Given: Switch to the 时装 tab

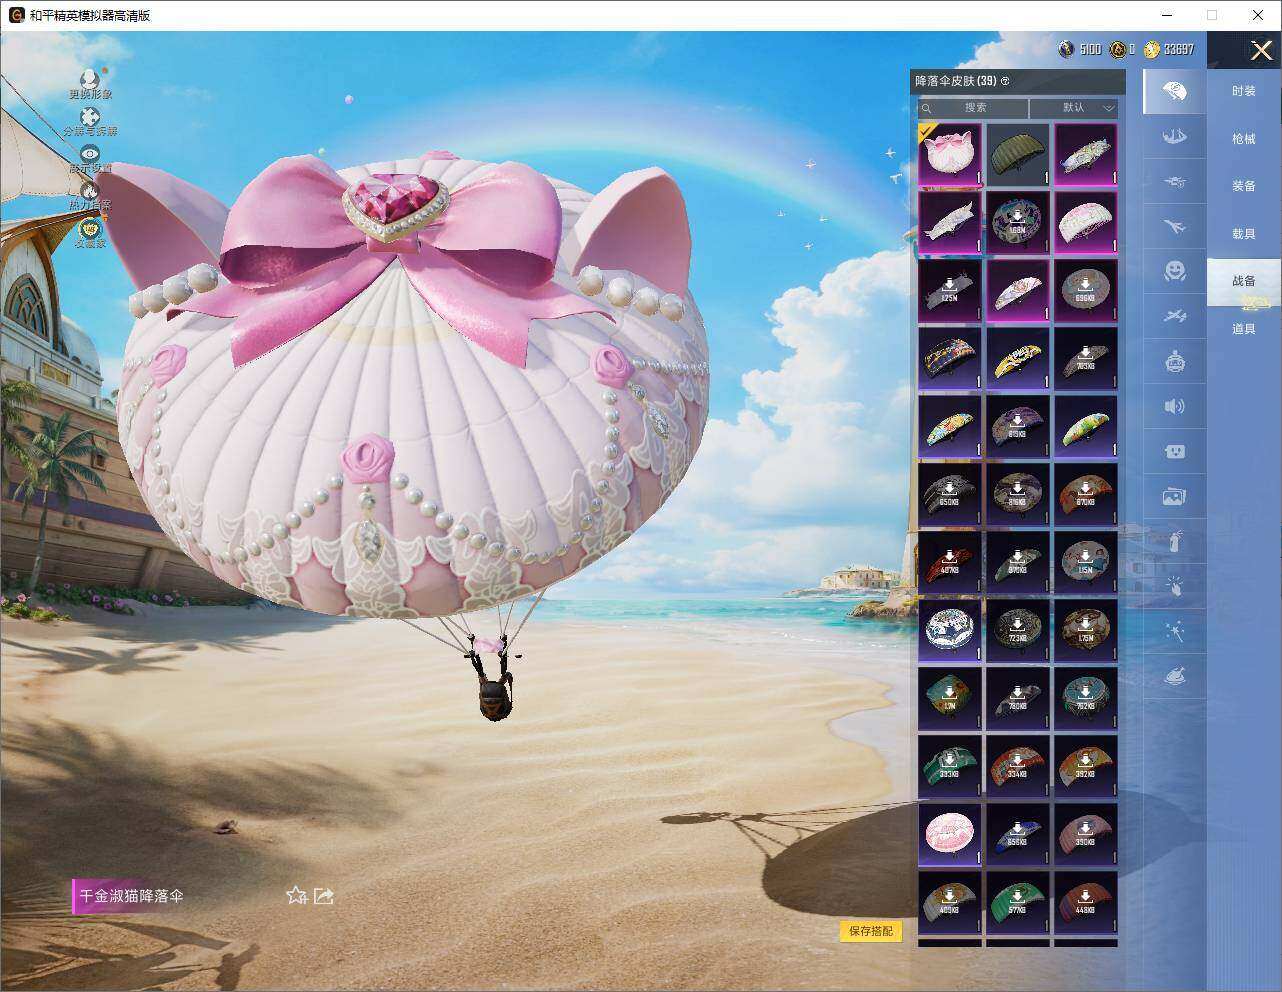Looking at the screenshot, I should [1244, 91].
